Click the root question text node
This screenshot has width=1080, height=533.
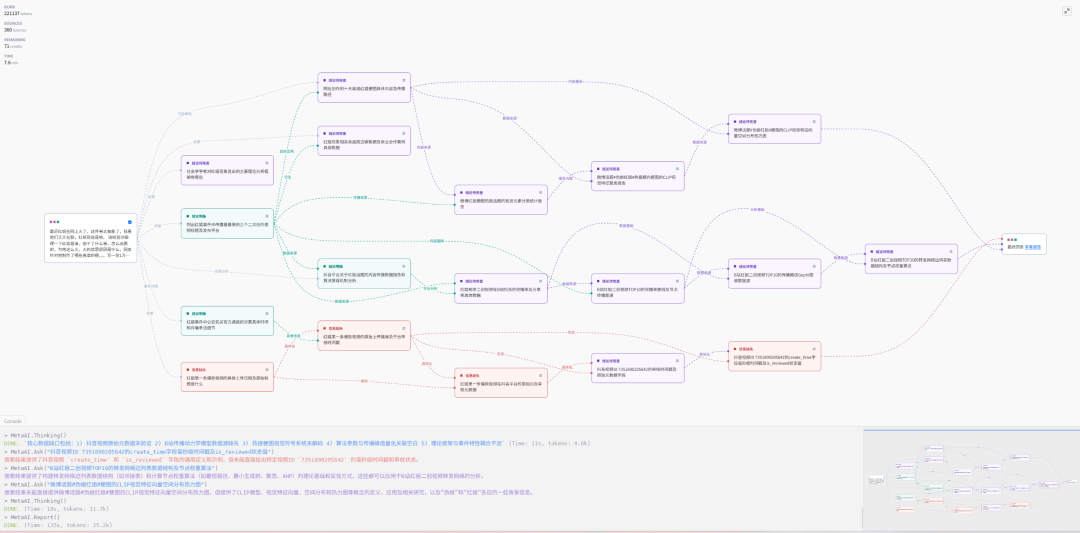[x=91, y=243]
